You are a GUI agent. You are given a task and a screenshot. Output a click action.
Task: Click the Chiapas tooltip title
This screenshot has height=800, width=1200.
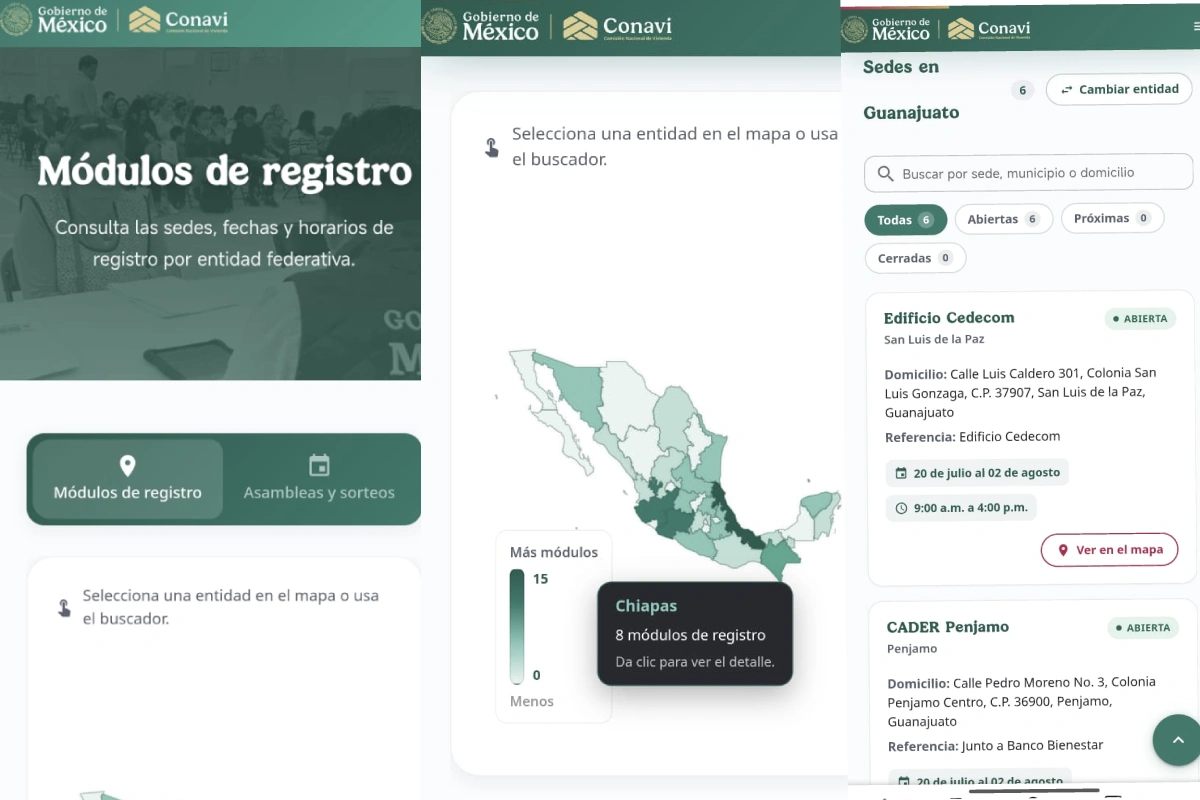[x=646, y=606]
